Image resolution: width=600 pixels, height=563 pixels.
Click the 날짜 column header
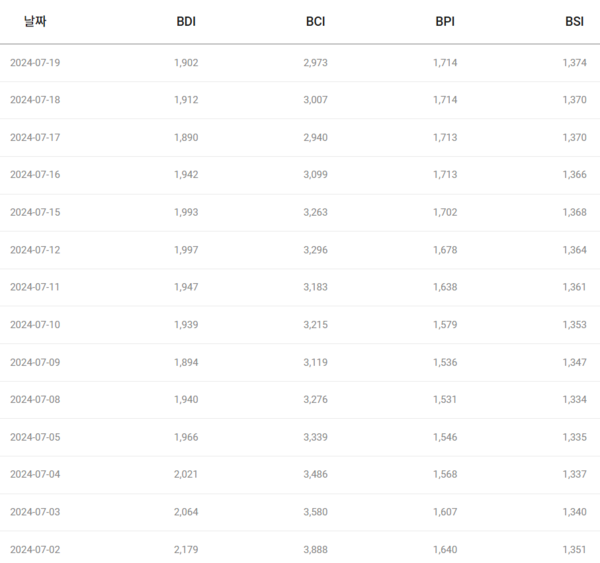[x=34, y=21]
